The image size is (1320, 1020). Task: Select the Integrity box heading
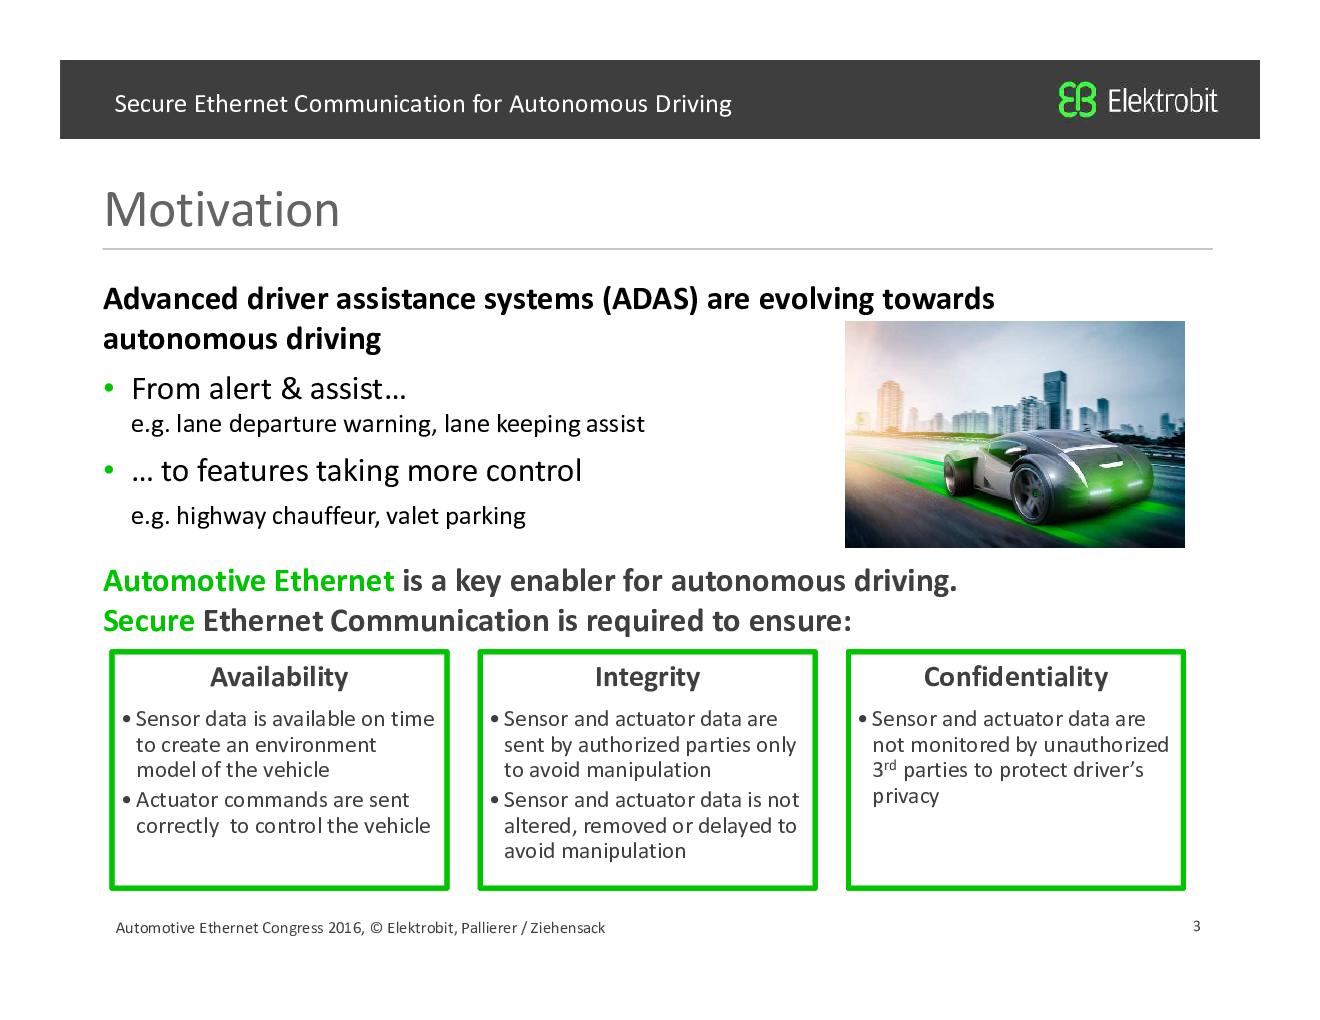tap(647, 677)
